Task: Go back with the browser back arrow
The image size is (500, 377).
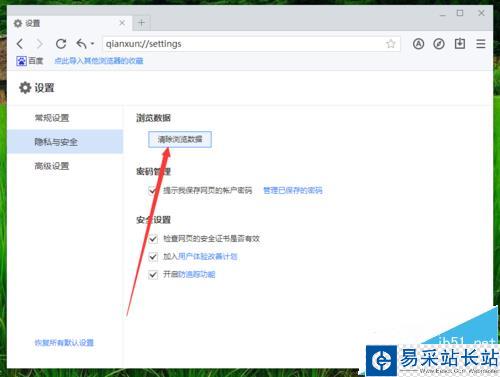Action: pyautogui.click(x=20, y=44)
